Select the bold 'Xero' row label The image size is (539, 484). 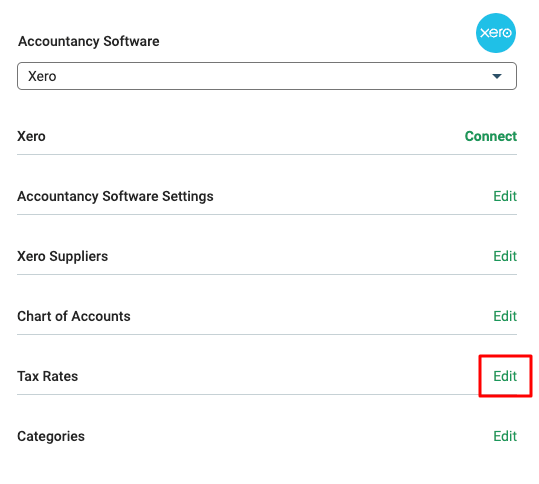point(31,136)
